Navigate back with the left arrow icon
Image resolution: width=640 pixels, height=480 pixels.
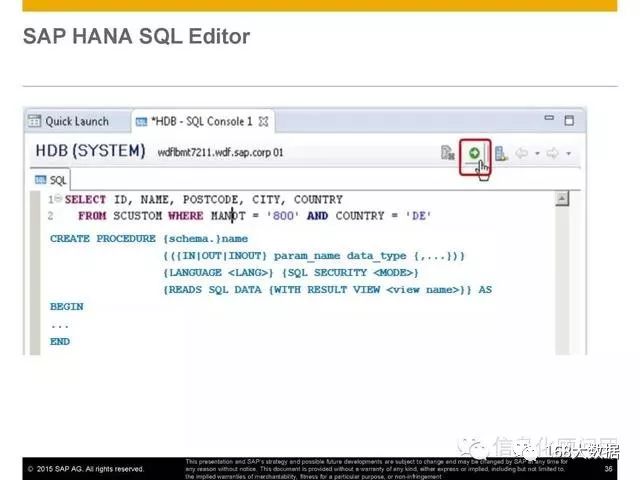[522, 153]
